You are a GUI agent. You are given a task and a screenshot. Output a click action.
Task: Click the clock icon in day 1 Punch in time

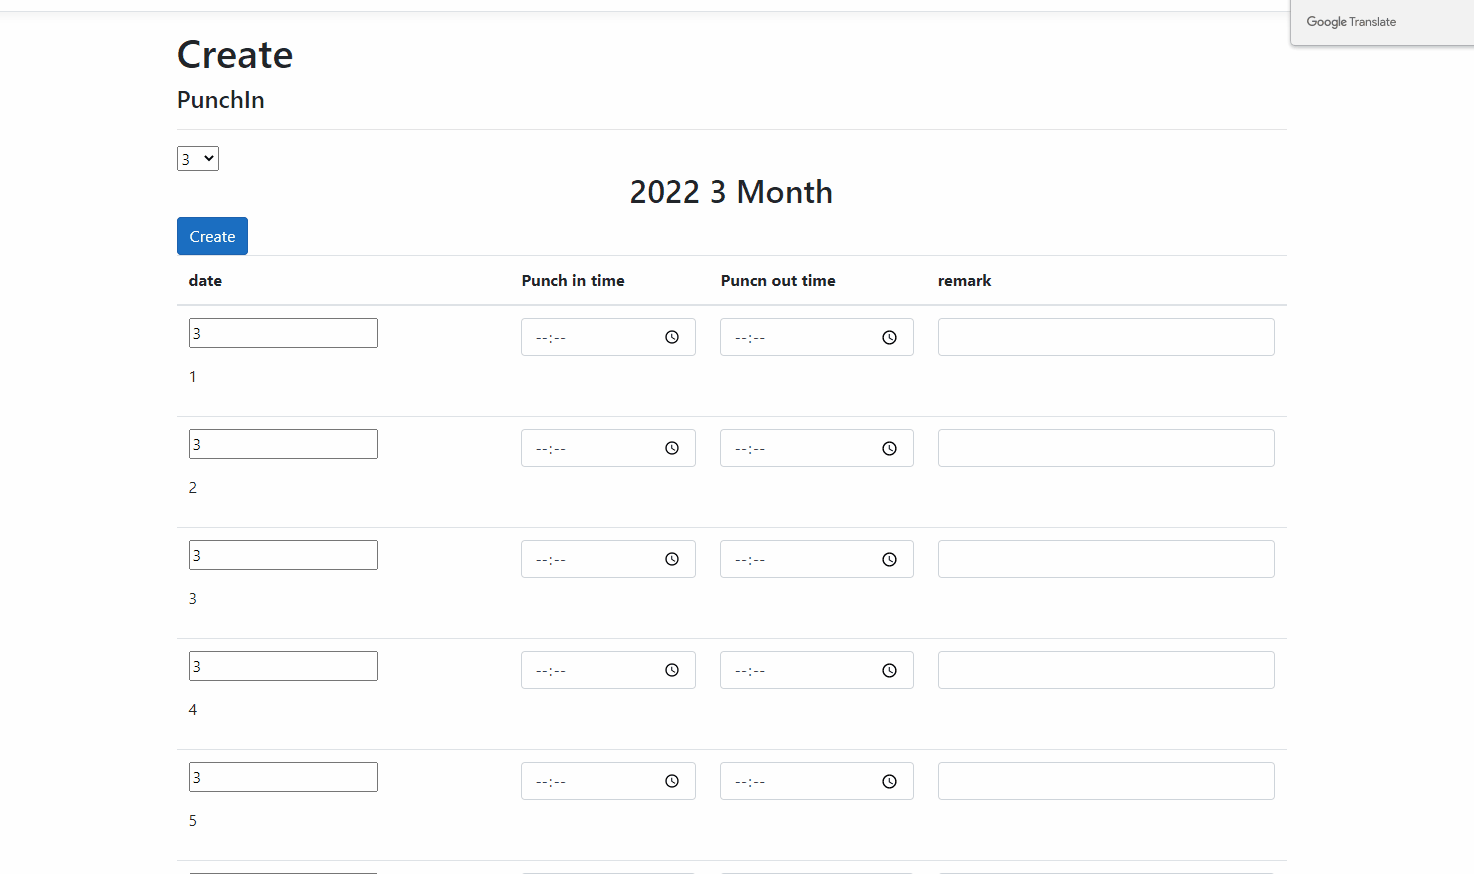pos(672,337)
